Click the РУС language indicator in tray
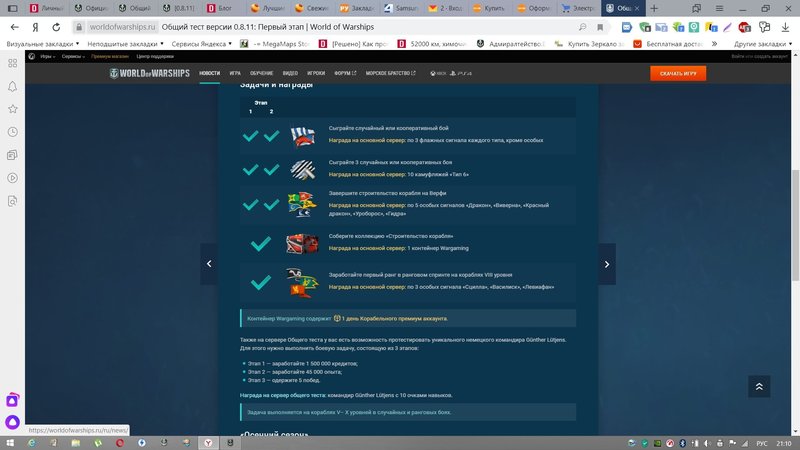This screenshot has width=800, height=450. 762,443
